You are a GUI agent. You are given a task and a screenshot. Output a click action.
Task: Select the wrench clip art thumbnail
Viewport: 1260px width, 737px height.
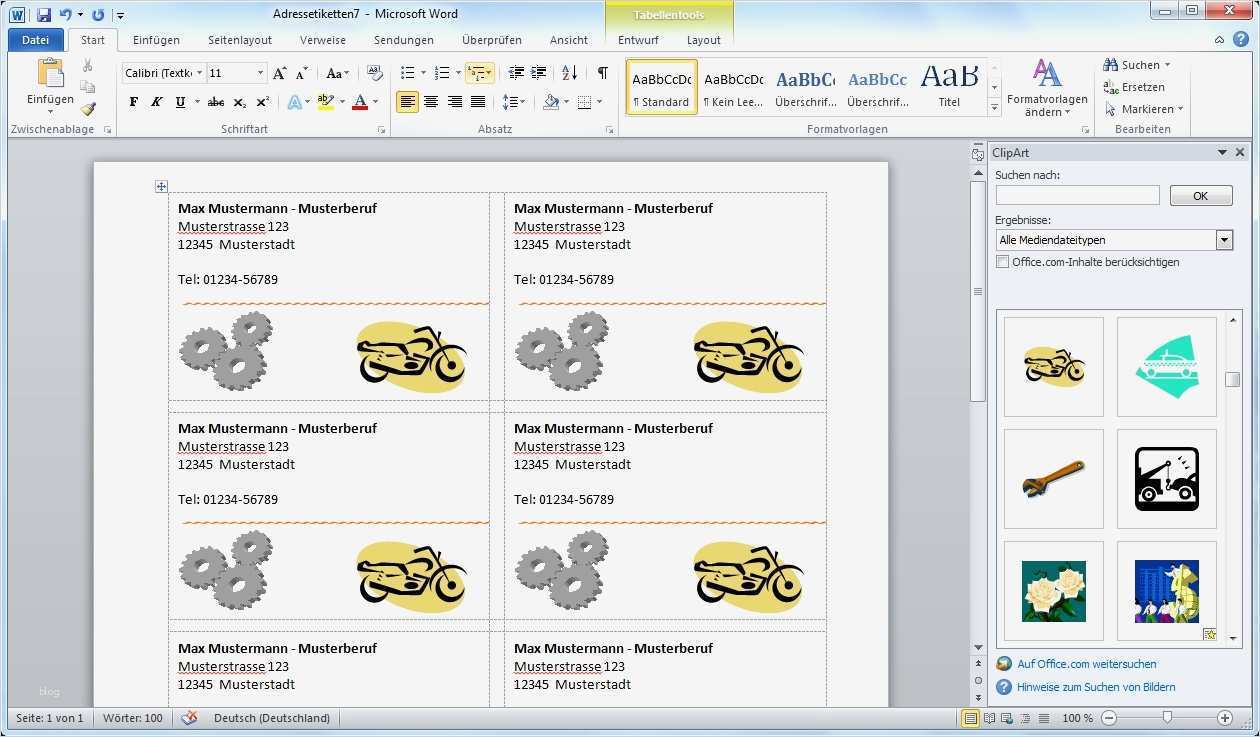[1053, 479]
